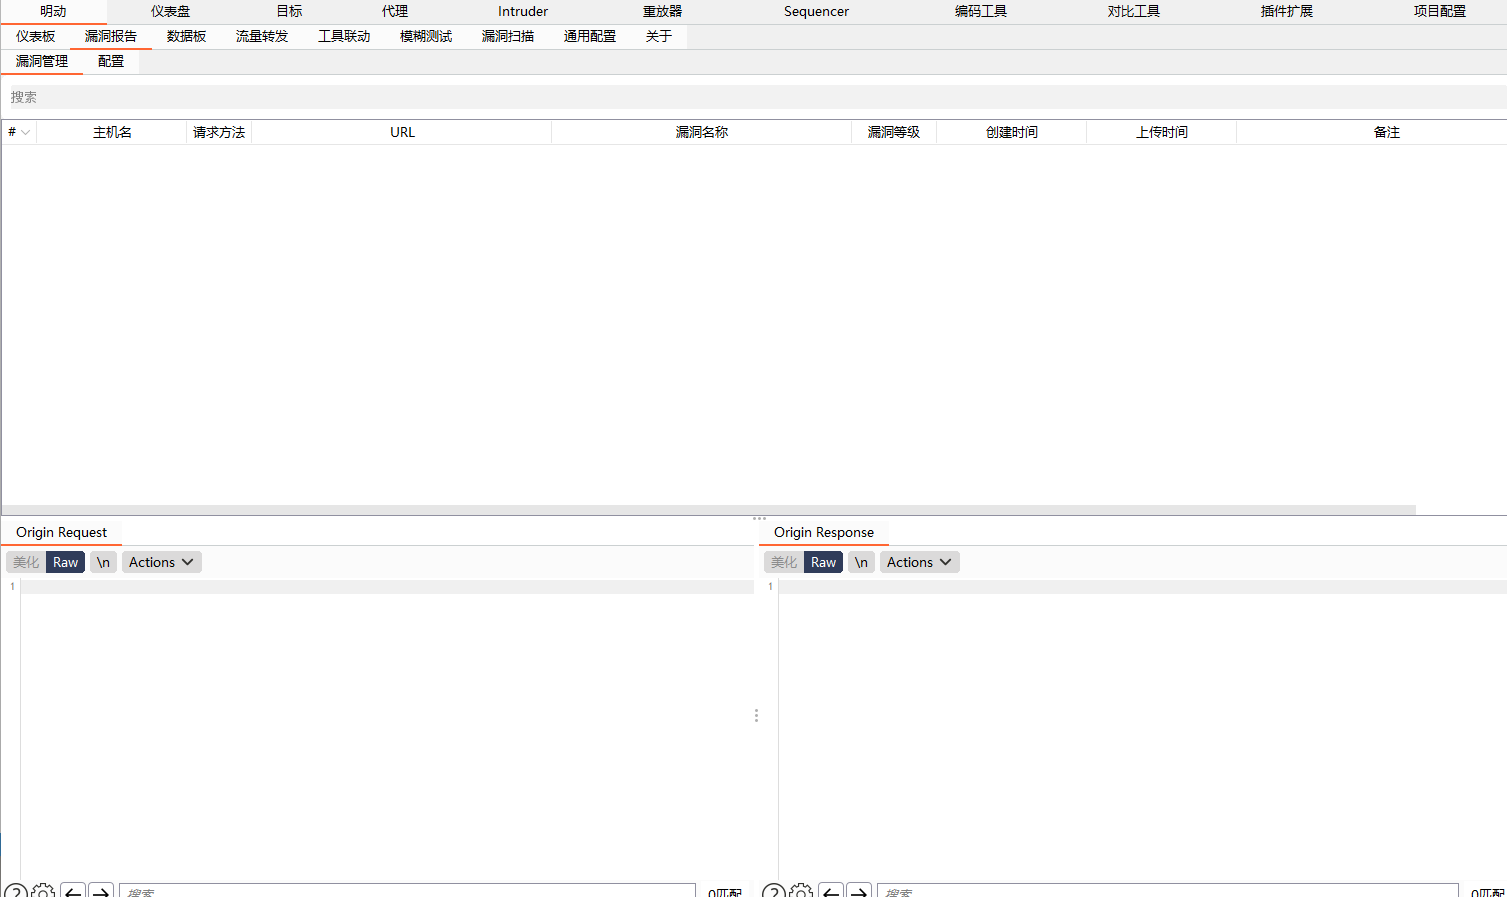Open settings gear in Origin Request panel
Image resolution: width=1507 pixels, height=897 pixels.
click(x=43, y=891)
